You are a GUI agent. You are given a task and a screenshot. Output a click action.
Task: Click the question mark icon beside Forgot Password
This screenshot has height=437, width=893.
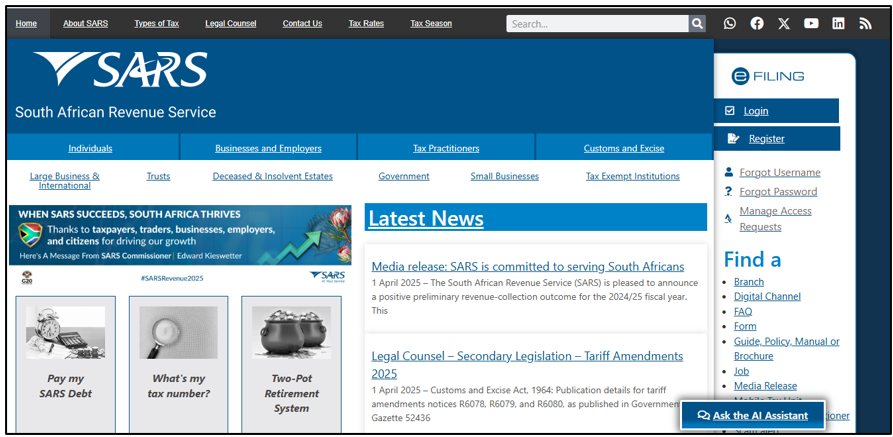click(728, 191)
